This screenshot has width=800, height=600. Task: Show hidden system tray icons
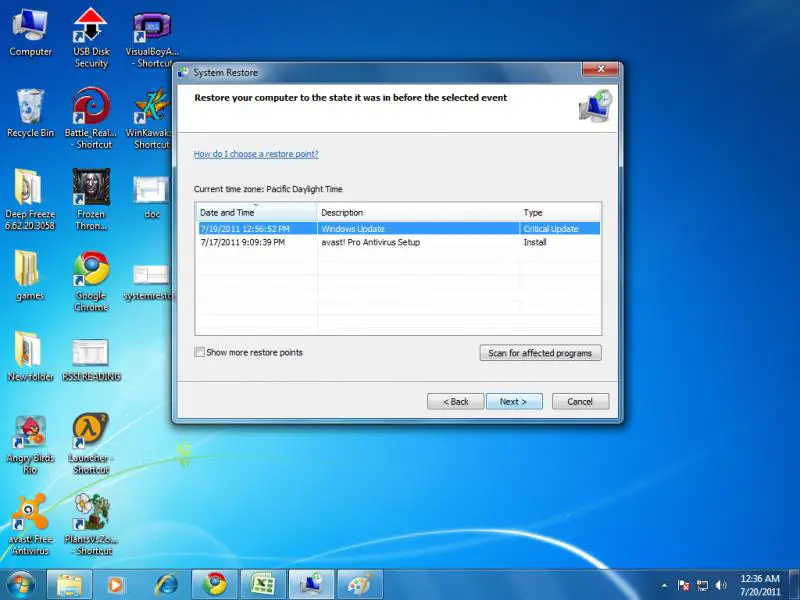pos(664,585)
